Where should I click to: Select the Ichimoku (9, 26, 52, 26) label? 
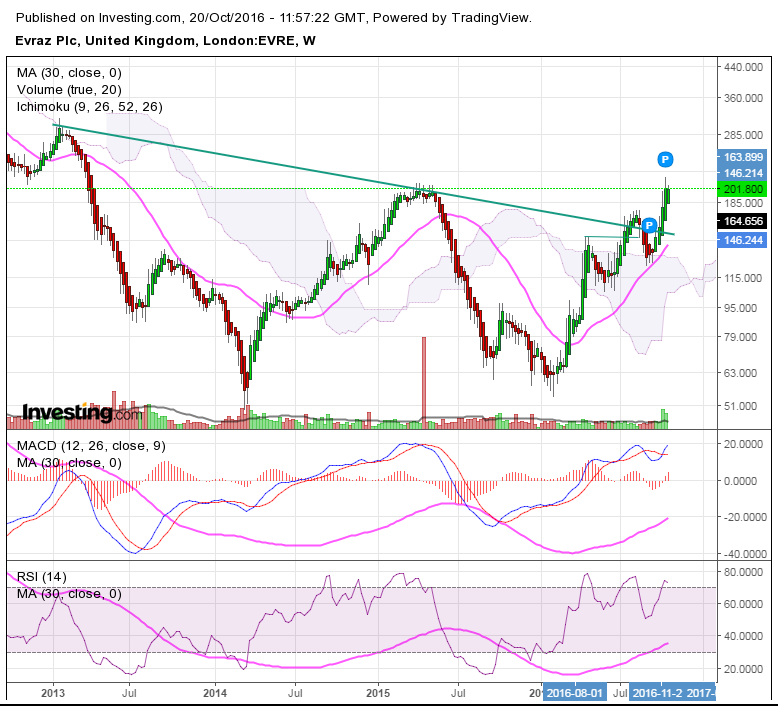[89, 107]
